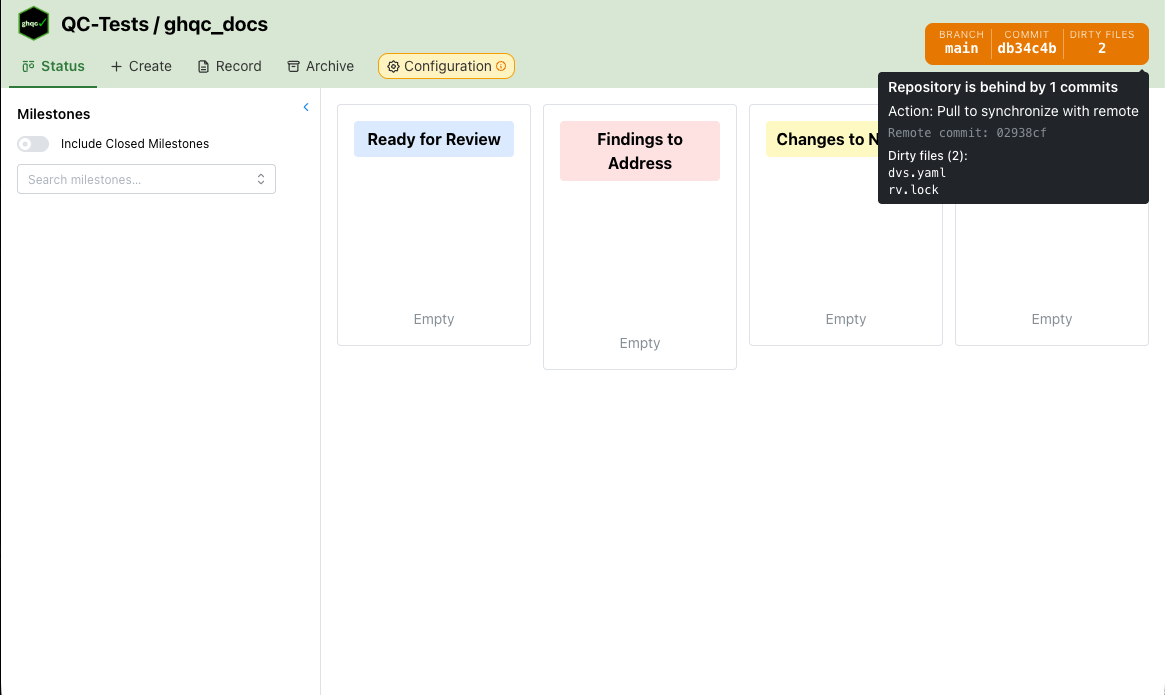The width and height of the screenshot is (1165, 695).
Task: Click the Configuration button
Action: (447, 67)
